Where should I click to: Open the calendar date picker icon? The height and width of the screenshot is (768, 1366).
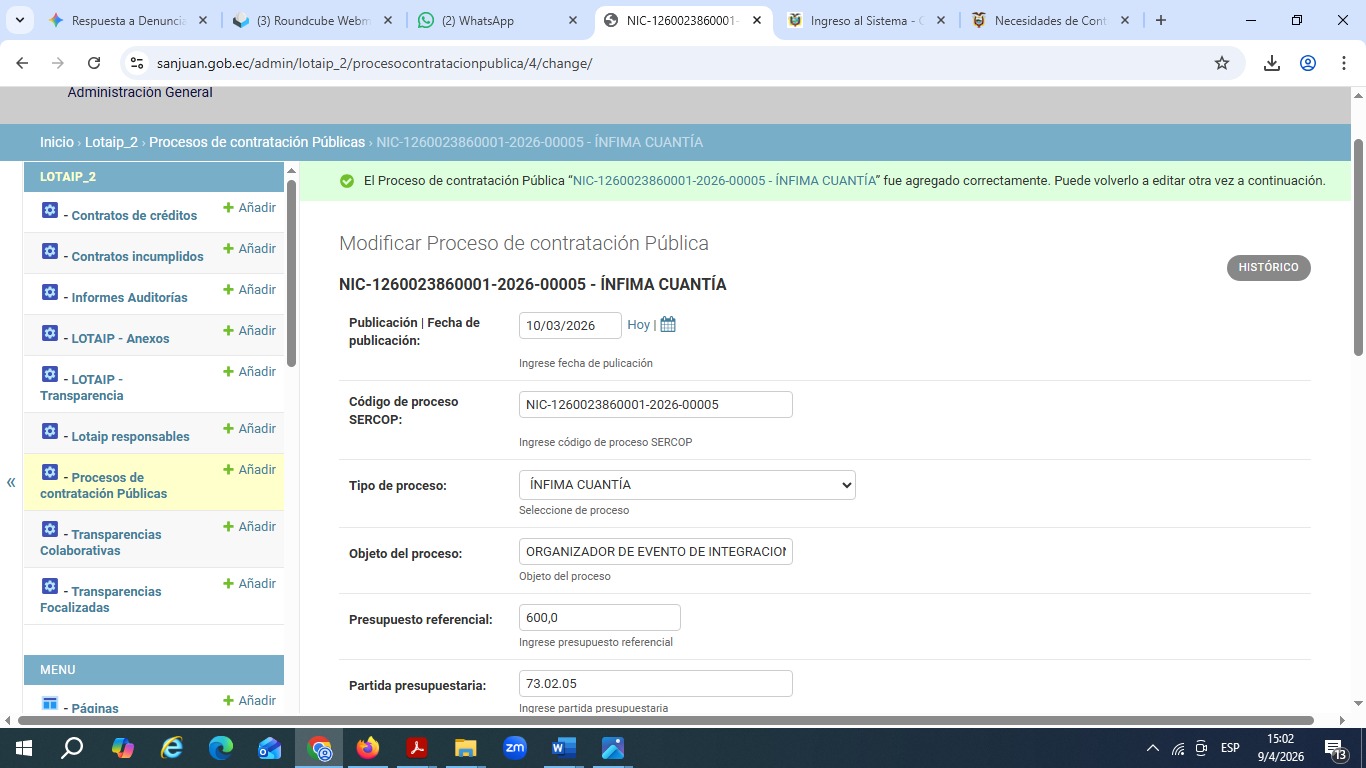tap(668, 325)
